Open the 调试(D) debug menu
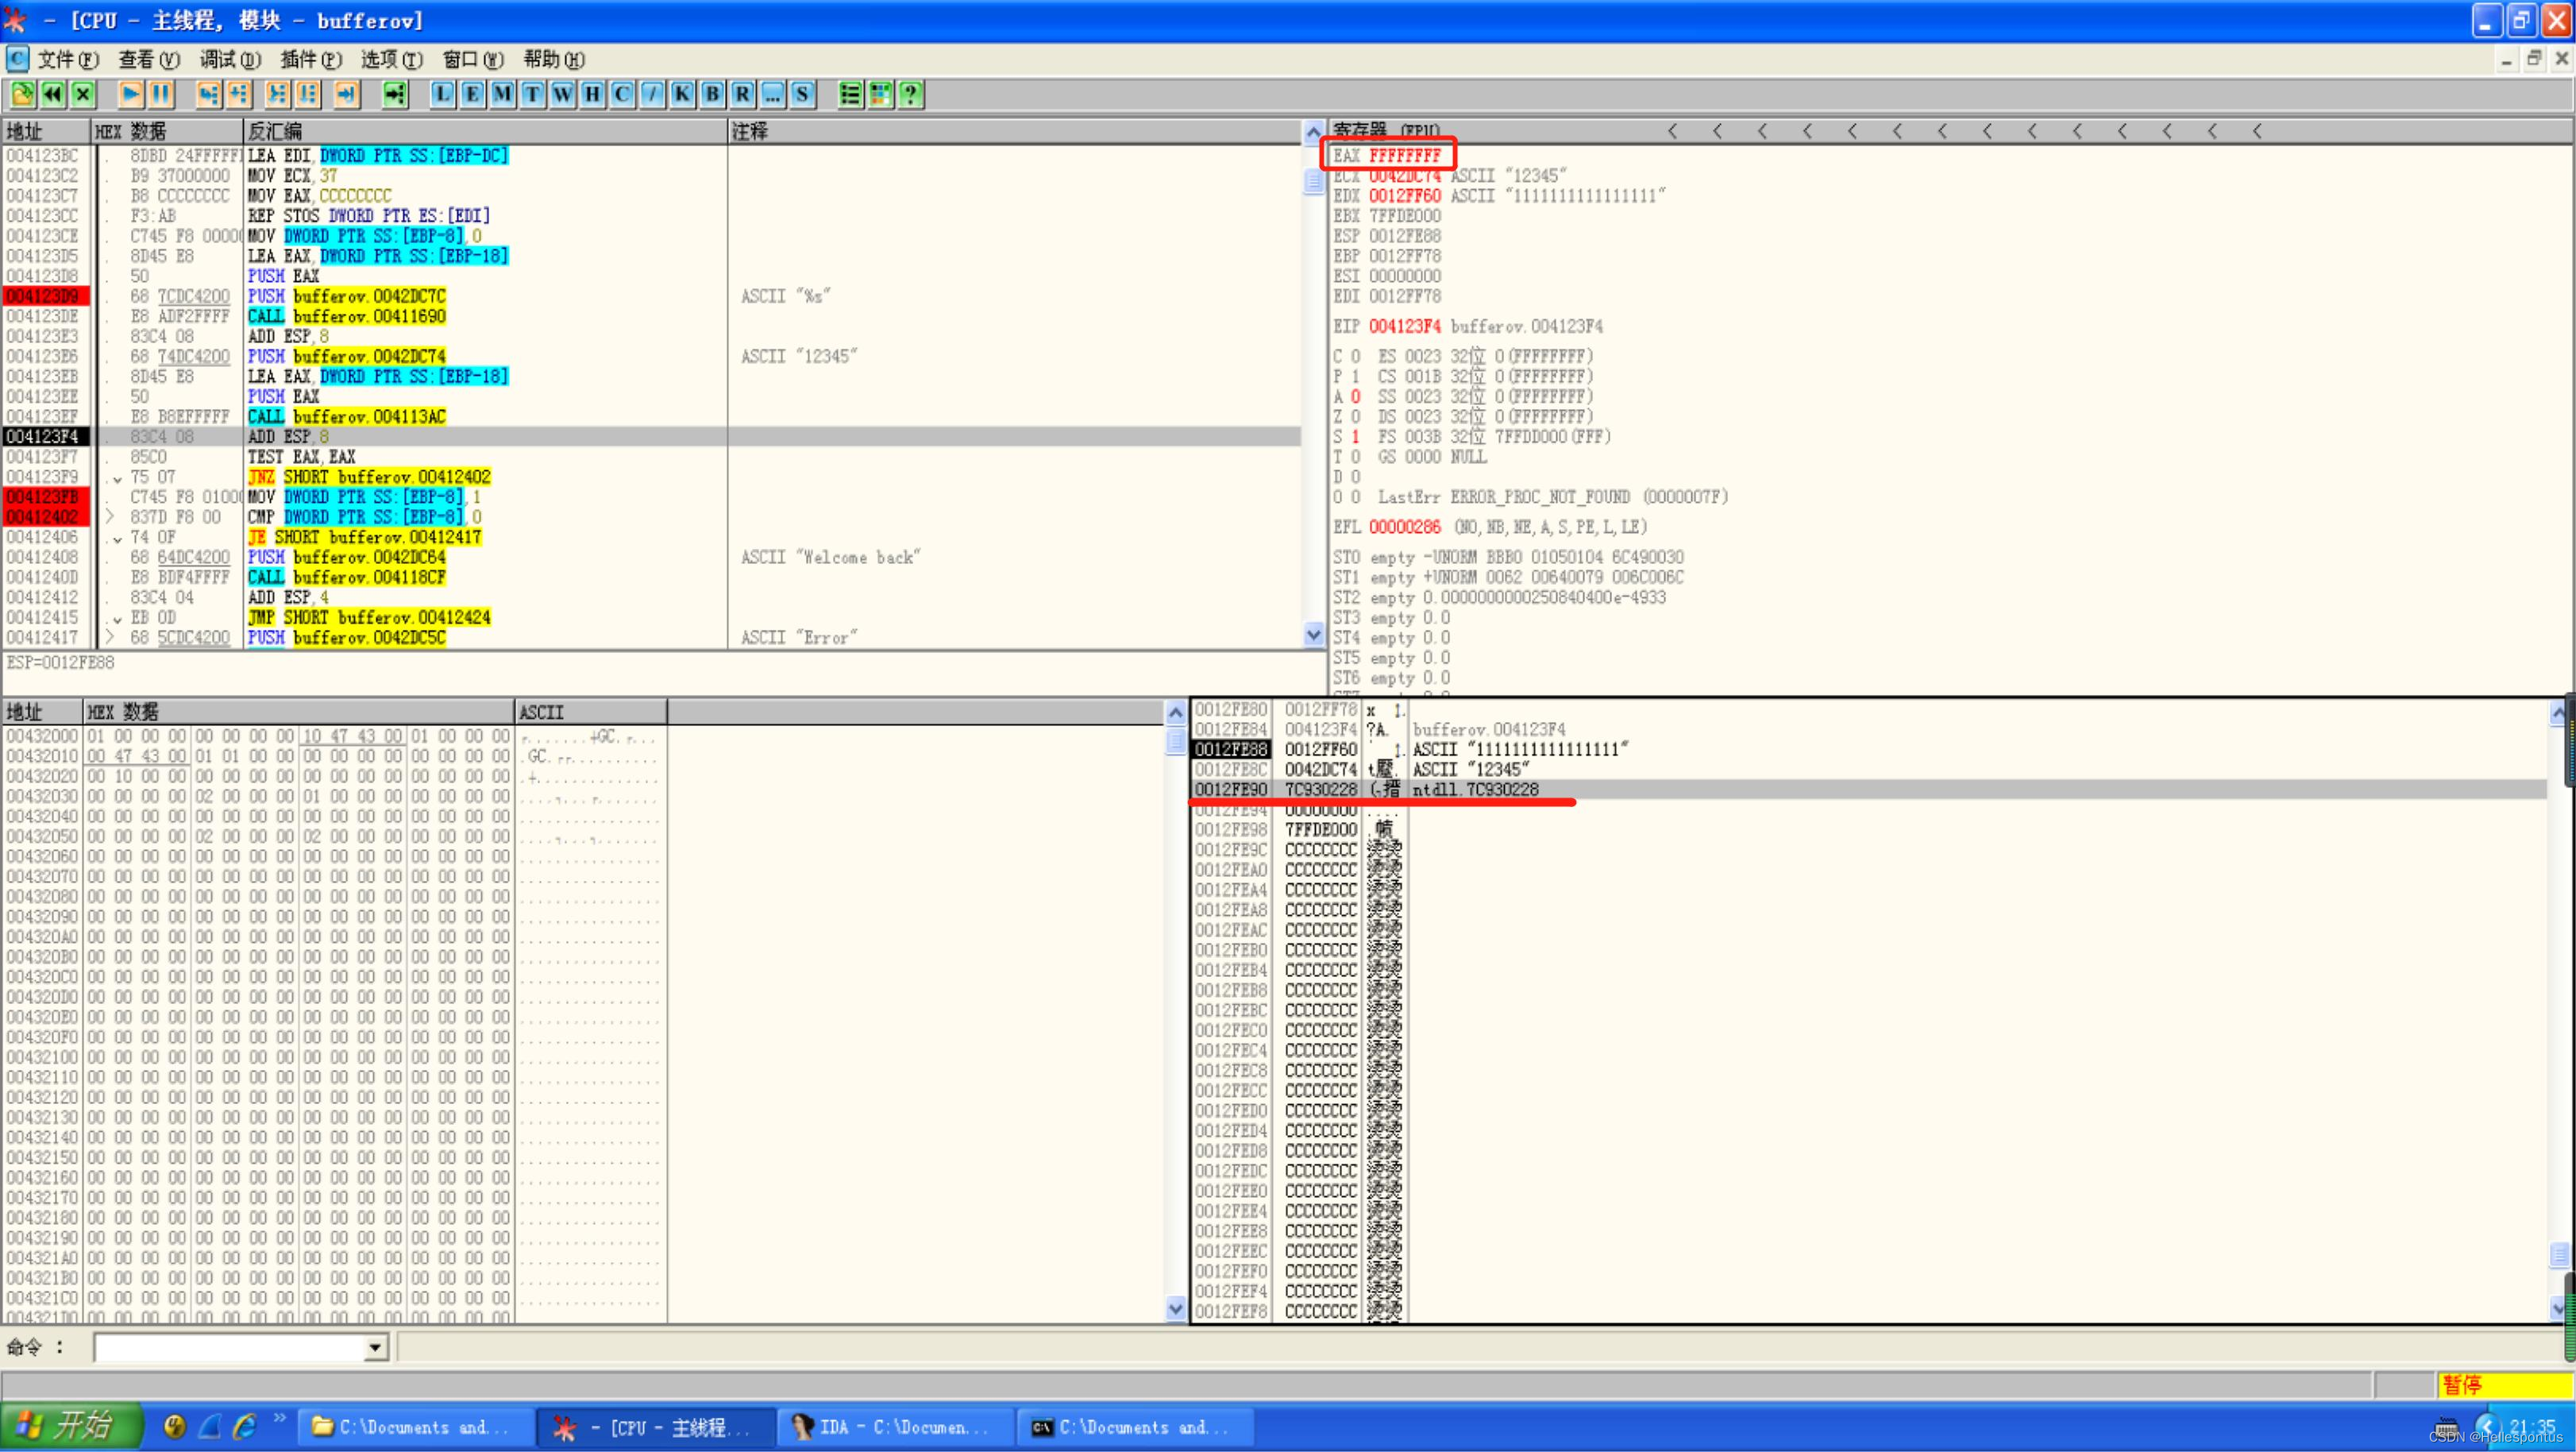This screenshot has height=1452, width=2576. (x=230, y=59)
